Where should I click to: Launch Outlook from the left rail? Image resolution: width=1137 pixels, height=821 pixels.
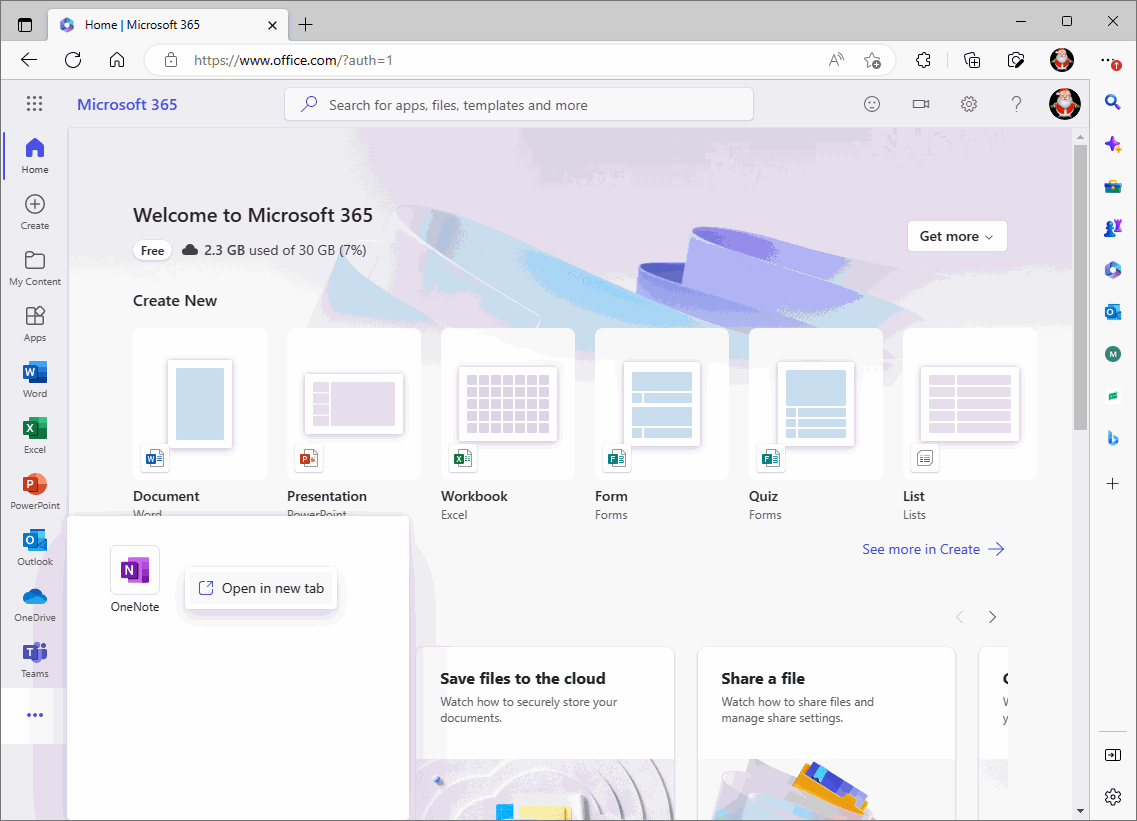[x=35, y=547]
